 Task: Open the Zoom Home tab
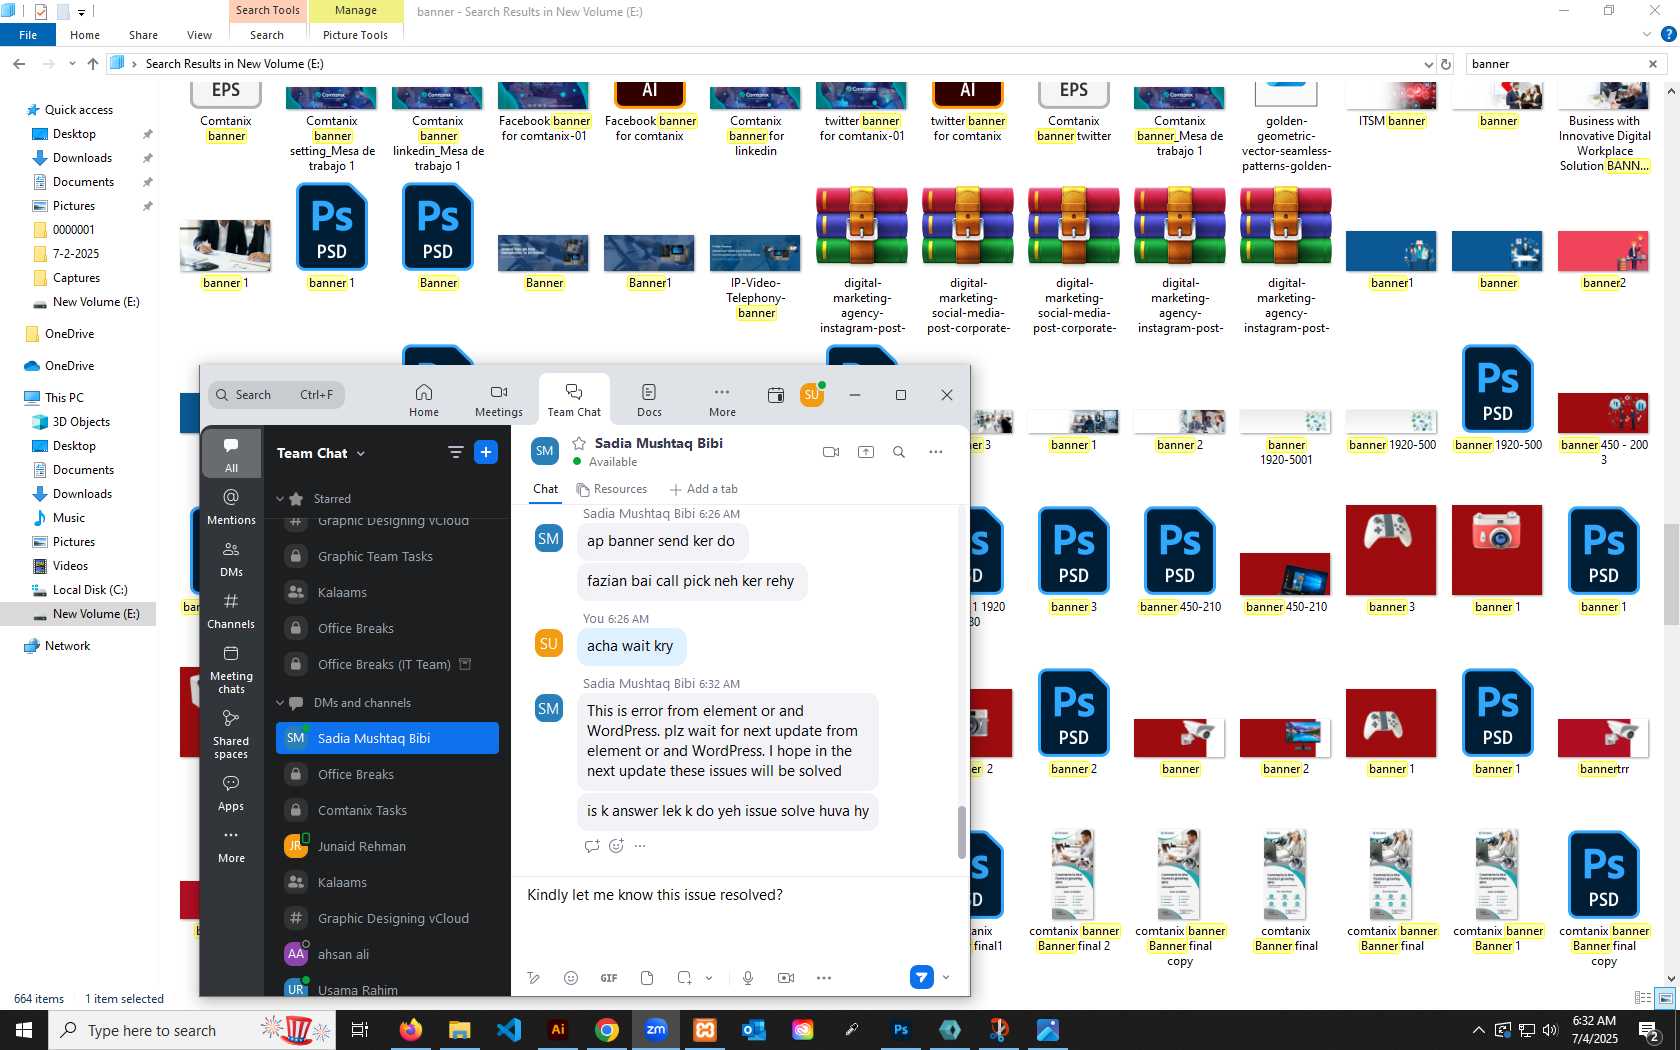pos(423,399)
